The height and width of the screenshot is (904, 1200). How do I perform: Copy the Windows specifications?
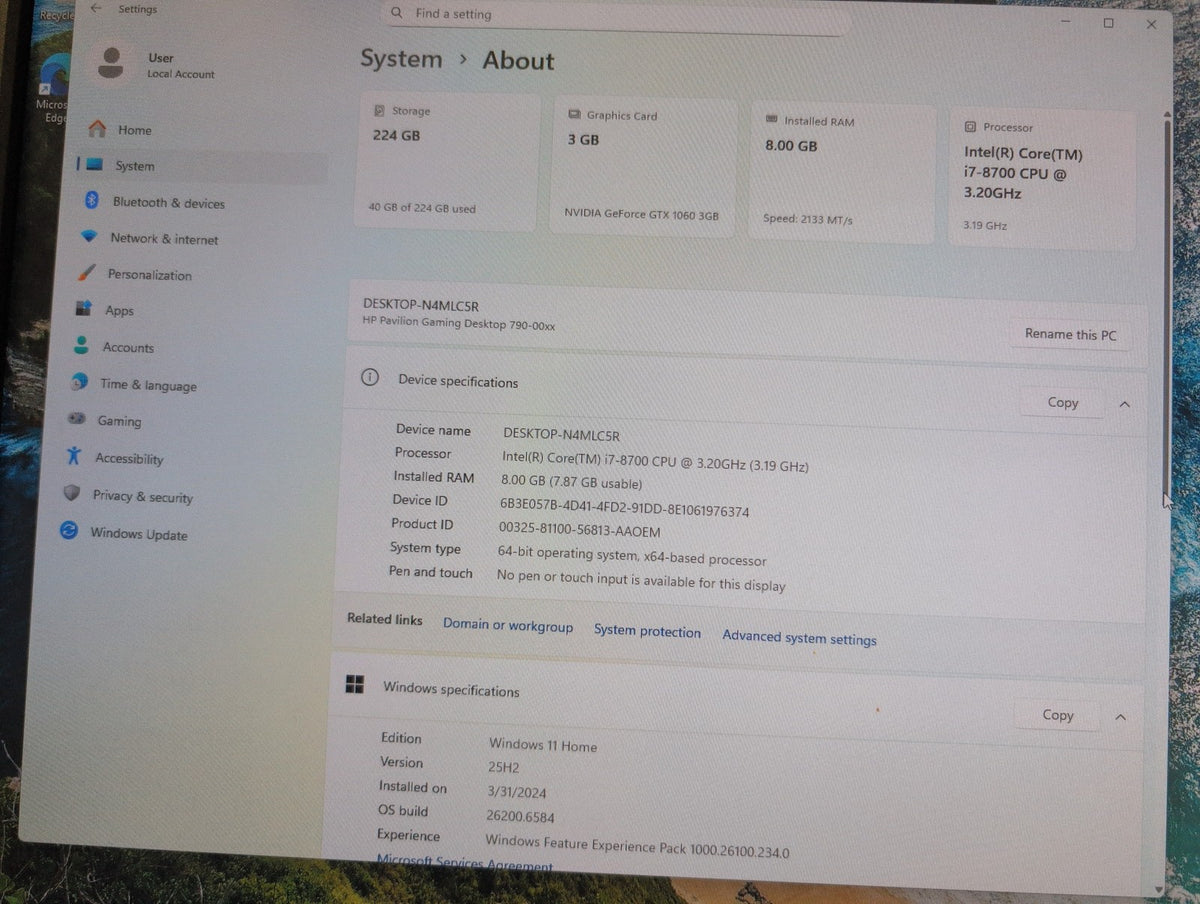point(1057,715)
